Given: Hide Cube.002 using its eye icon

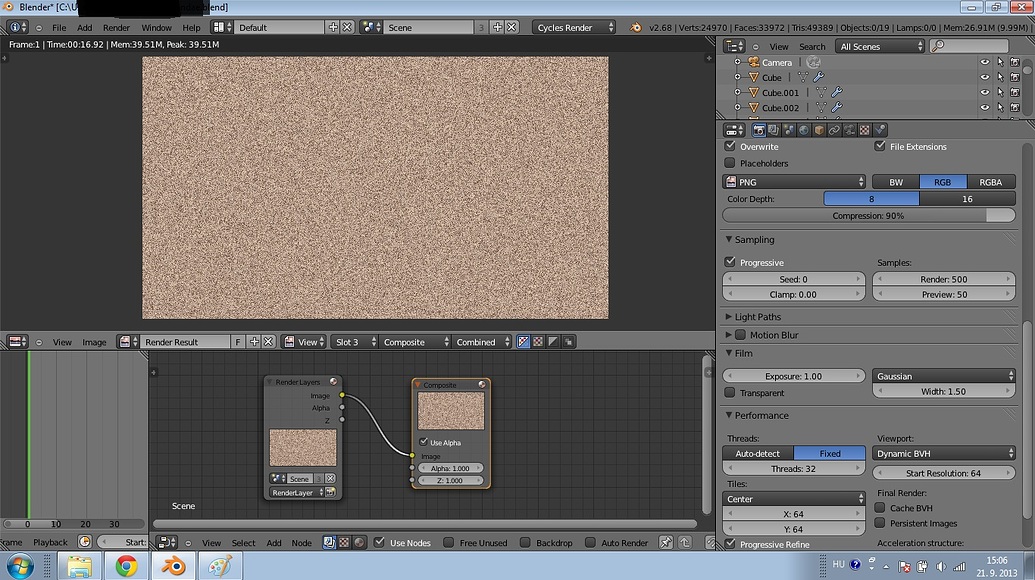Looking at the screenshot, I should (x=985, y=107).
